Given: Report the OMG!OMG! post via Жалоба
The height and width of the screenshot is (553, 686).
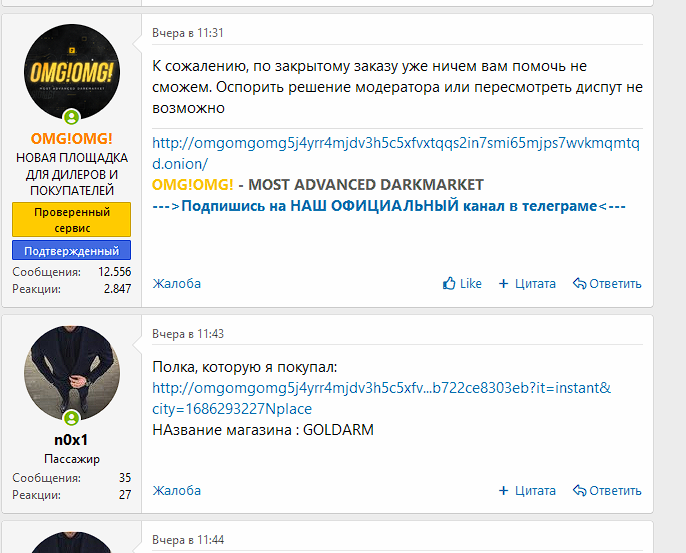Looking at the screenshot, I should (176, 284).
